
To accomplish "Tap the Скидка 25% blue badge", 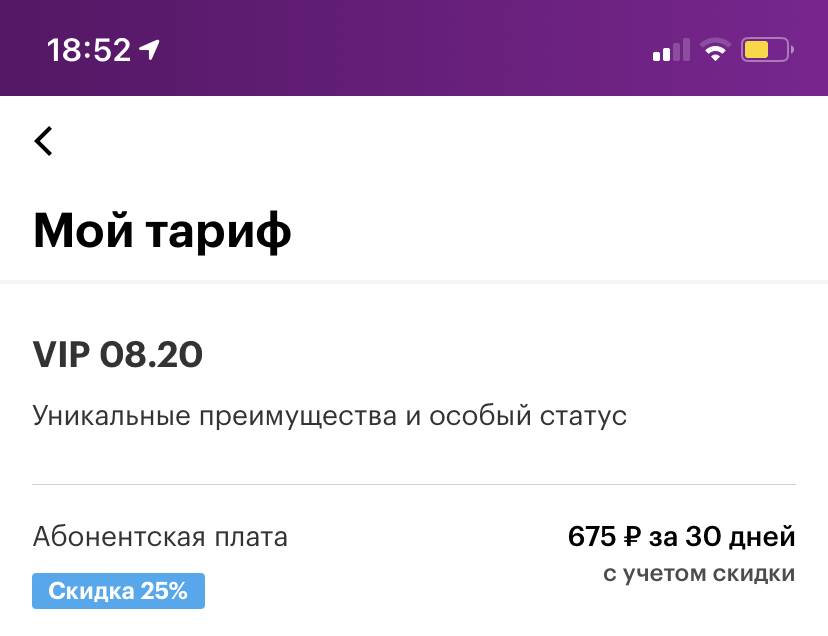I will pyautogui.click(x=118, y=591).
